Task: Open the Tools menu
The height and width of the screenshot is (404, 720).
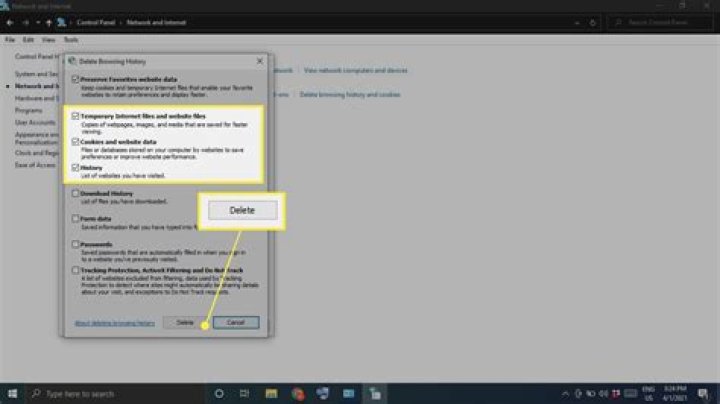Action: tap(70, 40)
